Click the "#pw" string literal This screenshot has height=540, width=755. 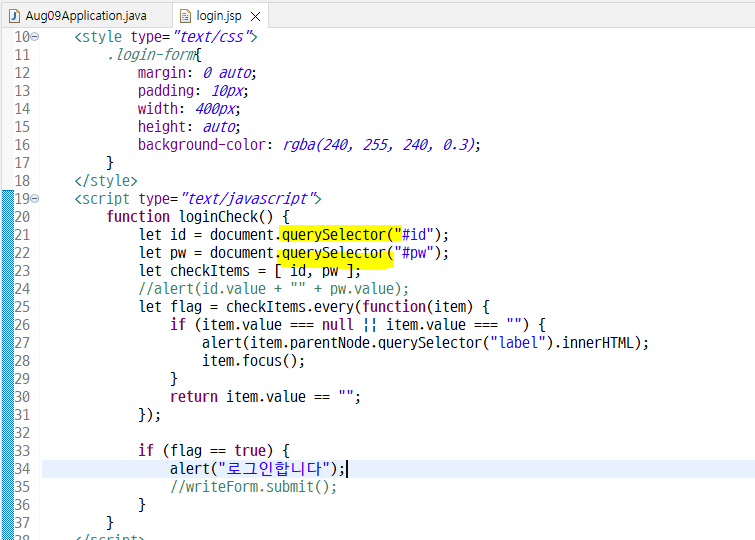(414, 253)
